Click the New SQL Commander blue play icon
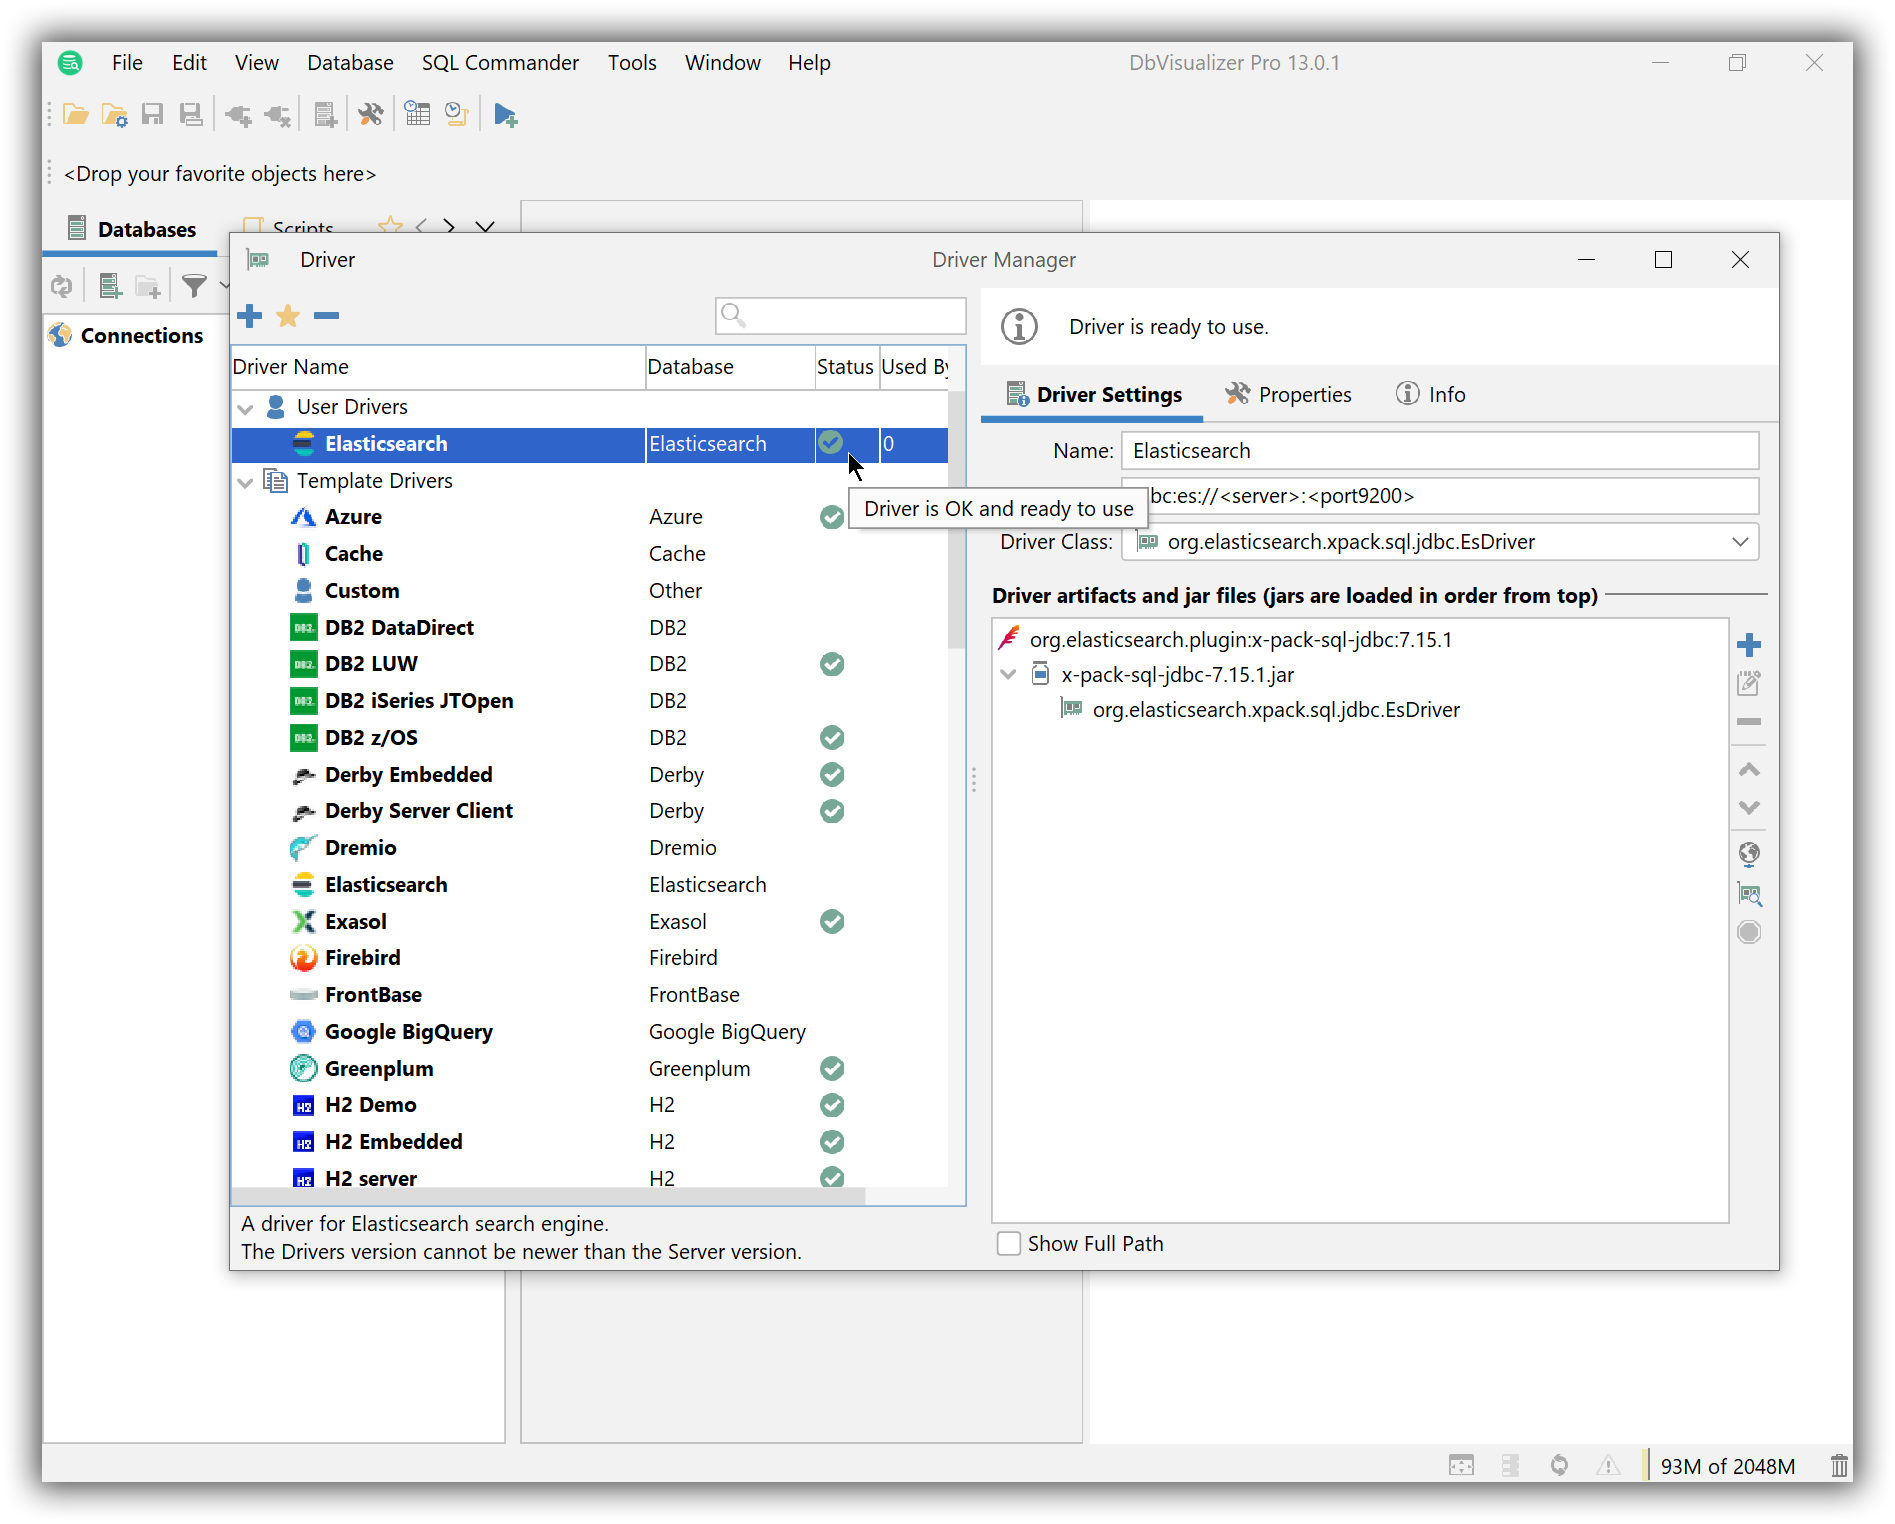This screenshot has height=1524, width=1895. [x=505, y=114]
